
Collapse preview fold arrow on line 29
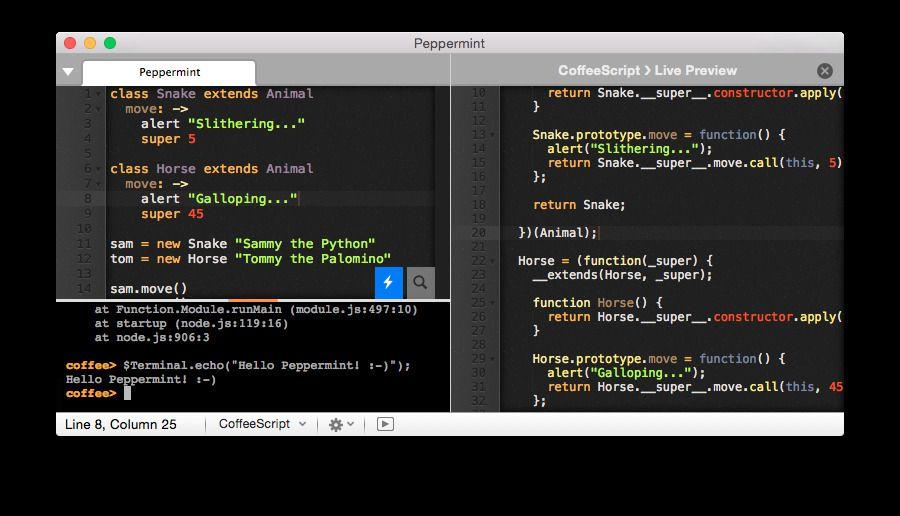click(x=492, y=359)
